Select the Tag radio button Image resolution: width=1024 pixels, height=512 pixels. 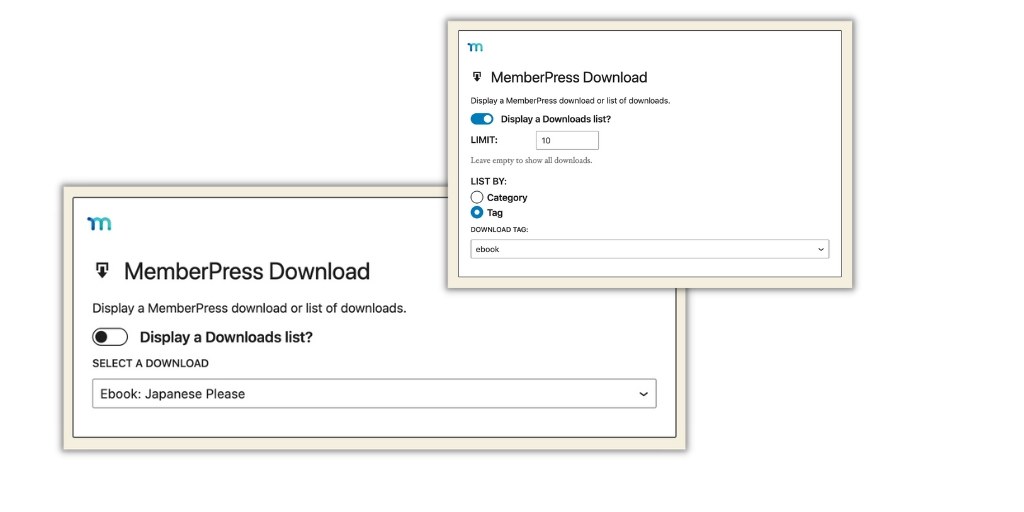pos(477,213)
